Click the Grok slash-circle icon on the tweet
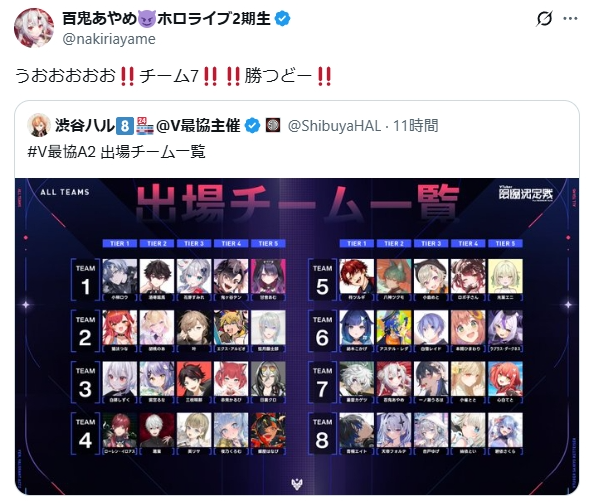Viewport: 595px width, 503px height. pyautogui.click(x=544, y=18)
